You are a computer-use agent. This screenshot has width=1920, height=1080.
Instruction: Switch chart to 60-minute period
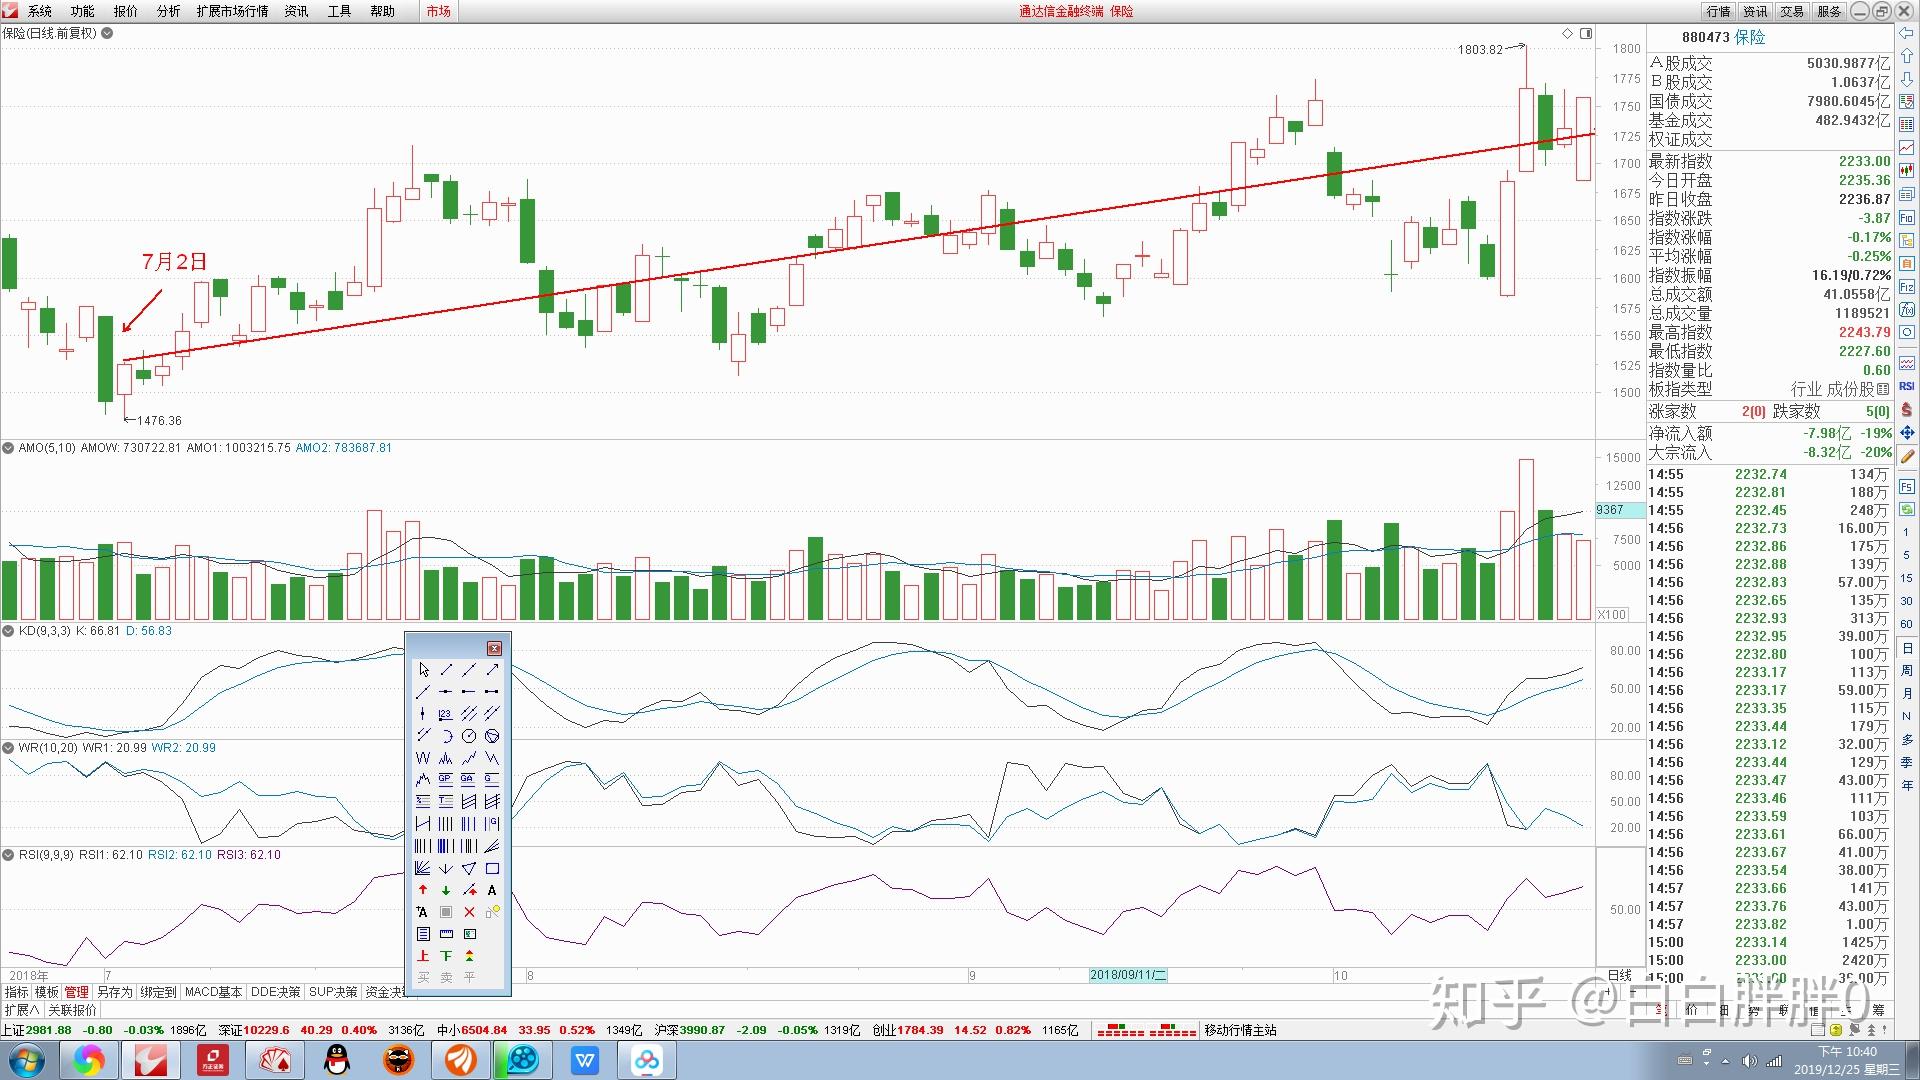click(1907, 624)
